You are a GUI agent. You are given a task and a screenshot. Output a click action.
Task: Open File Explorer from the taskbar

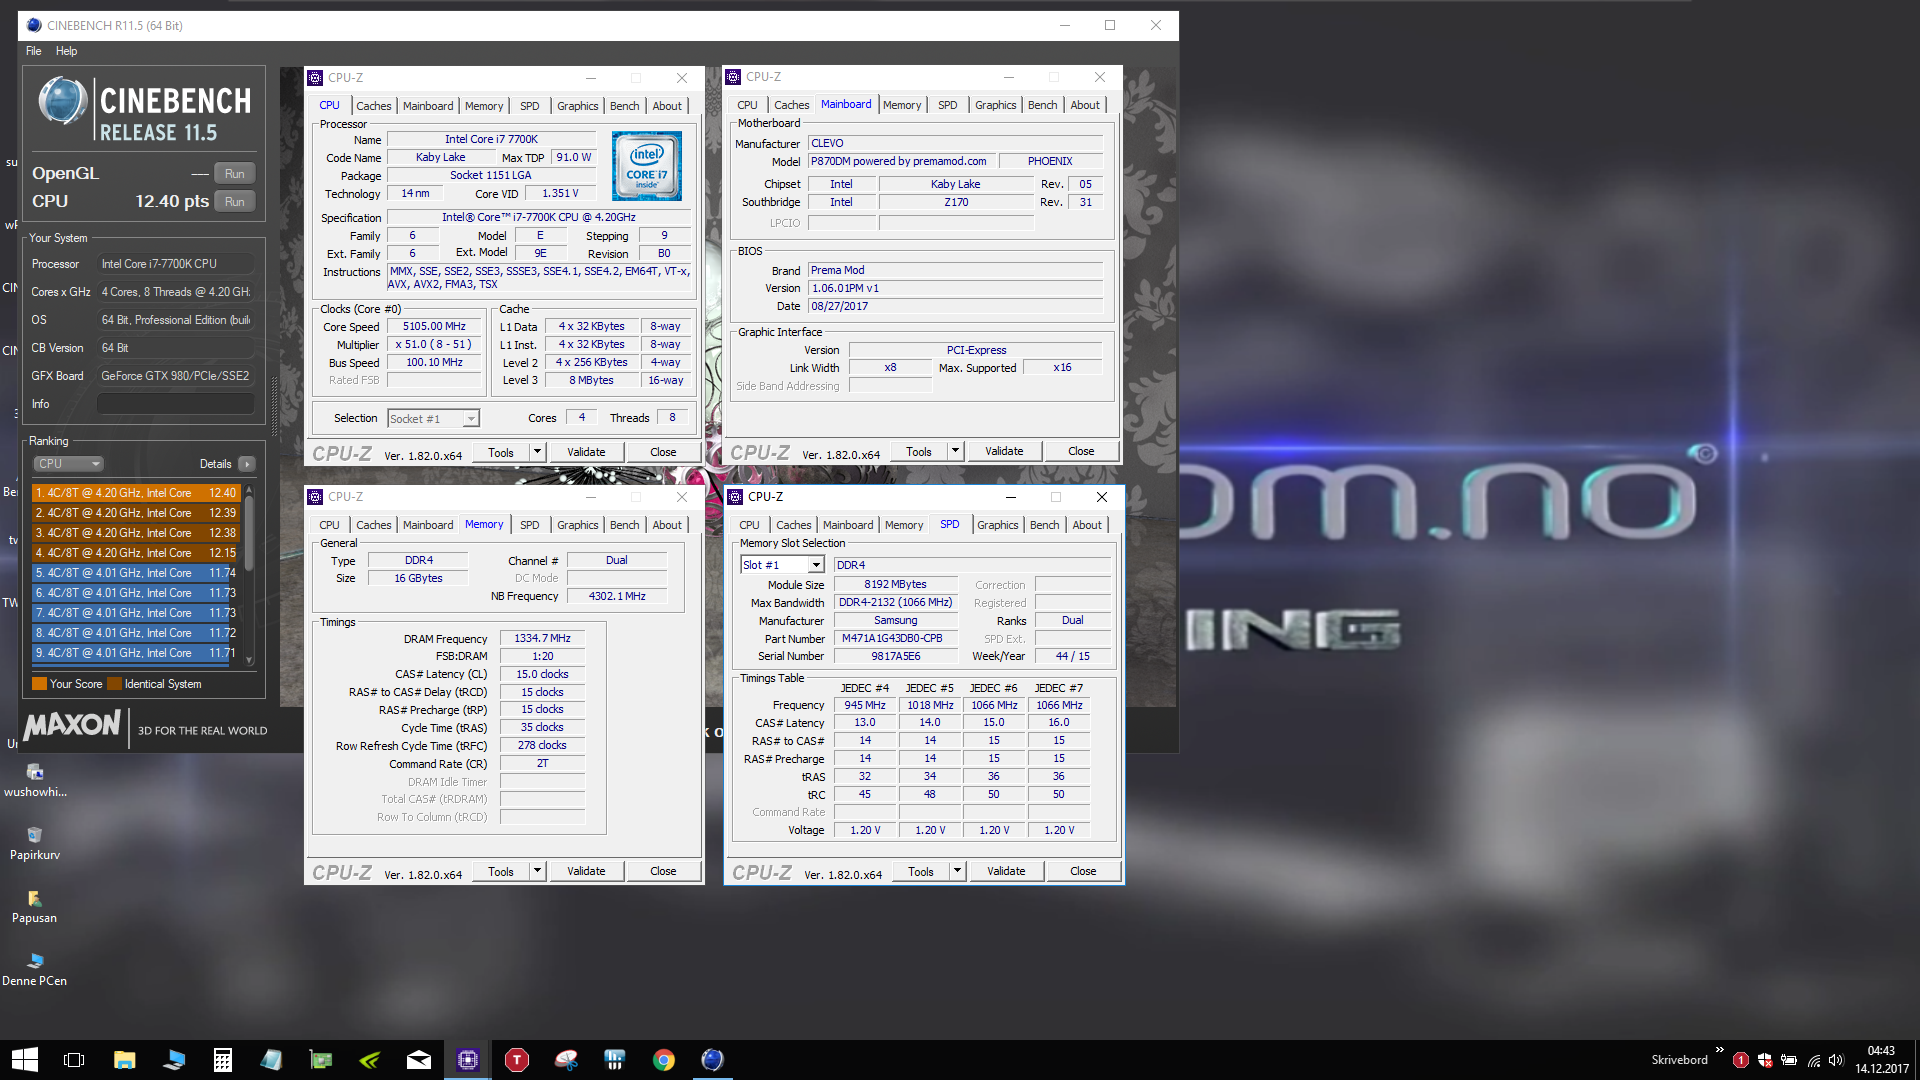pos(125,1060)
